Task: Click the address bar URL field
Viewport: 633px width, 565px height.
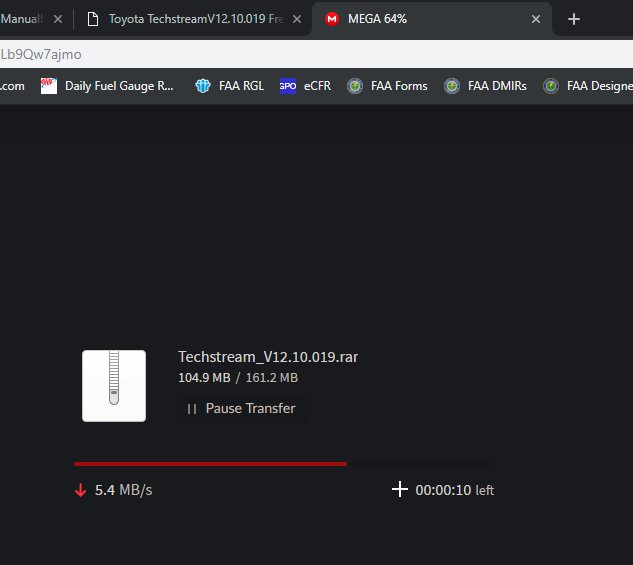Action: (316, 54)
